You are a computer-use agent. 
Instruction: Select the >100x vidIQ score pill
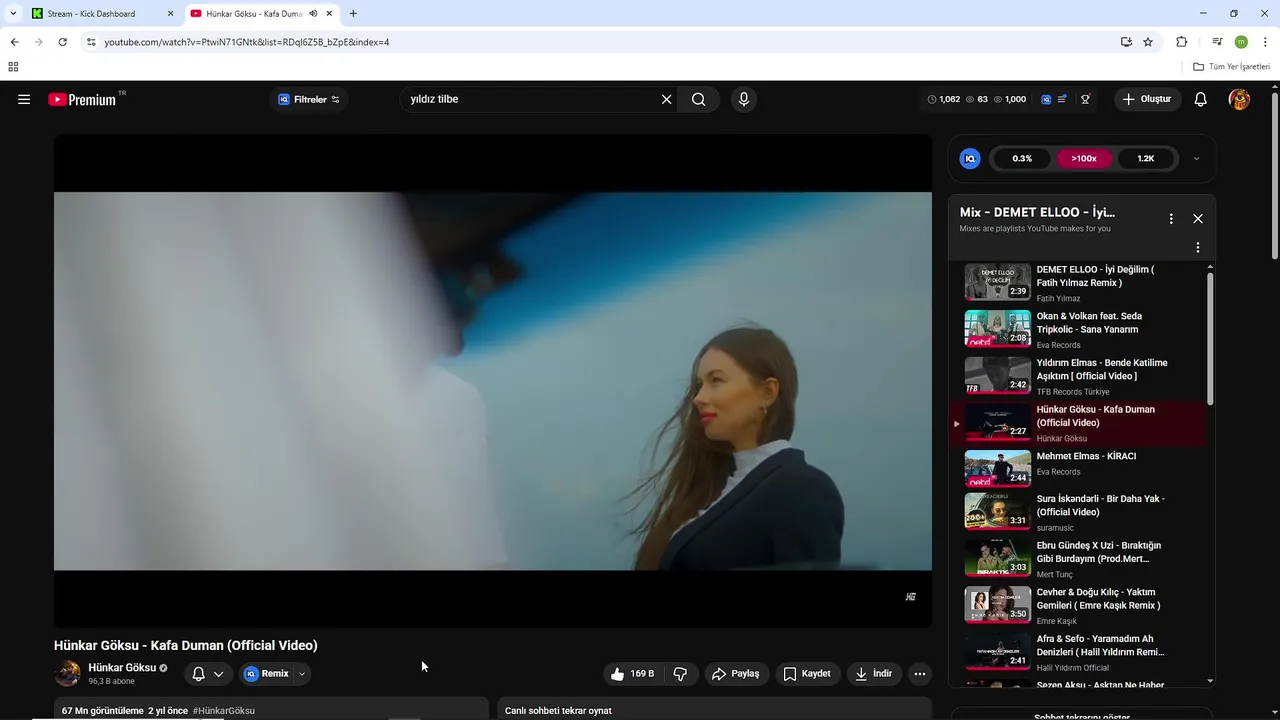coord(1084,158)
